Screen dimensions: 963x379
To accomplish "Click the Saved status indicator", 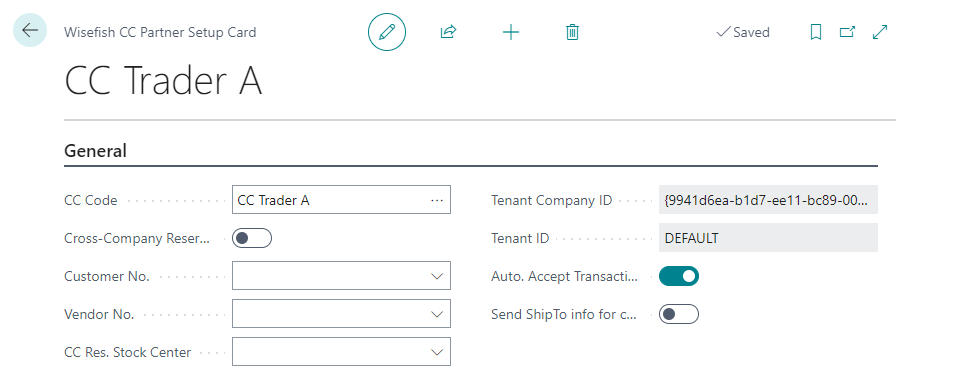I will [743, 32].
